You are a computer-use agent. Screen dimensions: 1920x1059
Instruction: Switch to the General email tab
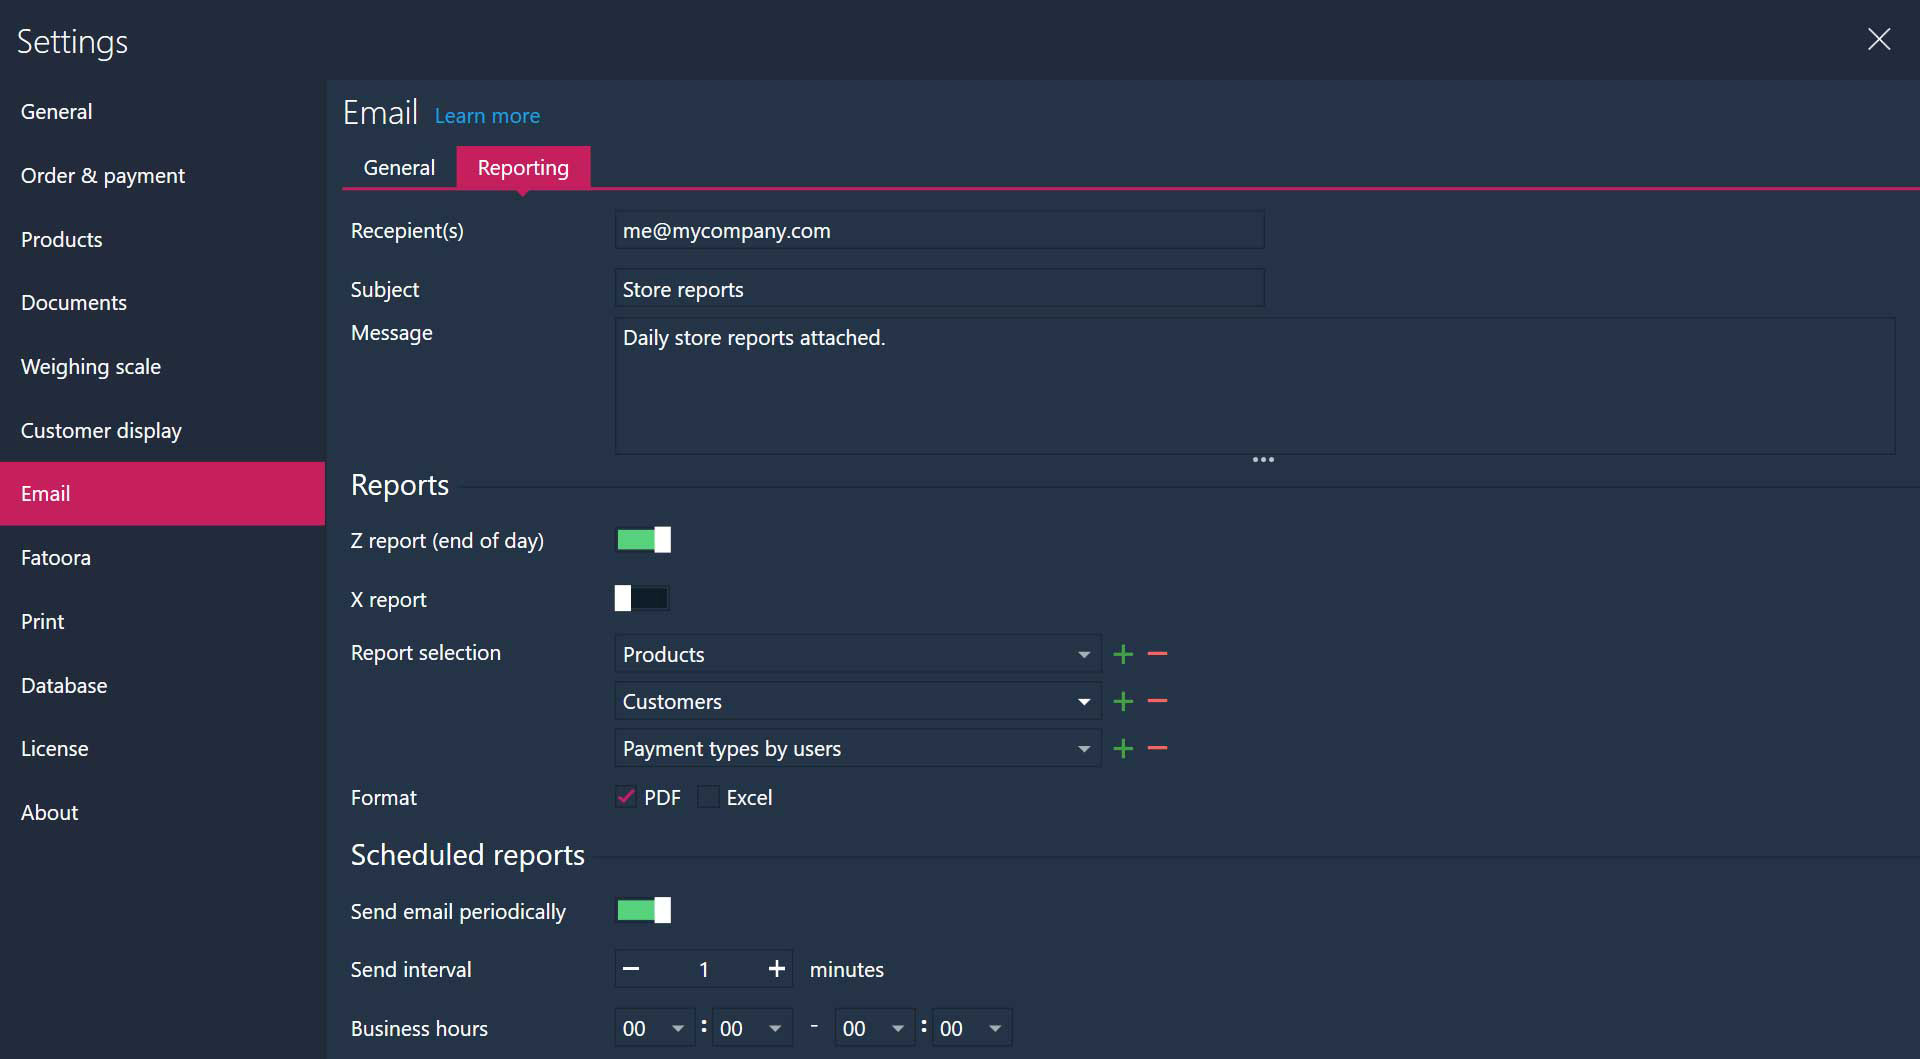[x=399, y=167]
